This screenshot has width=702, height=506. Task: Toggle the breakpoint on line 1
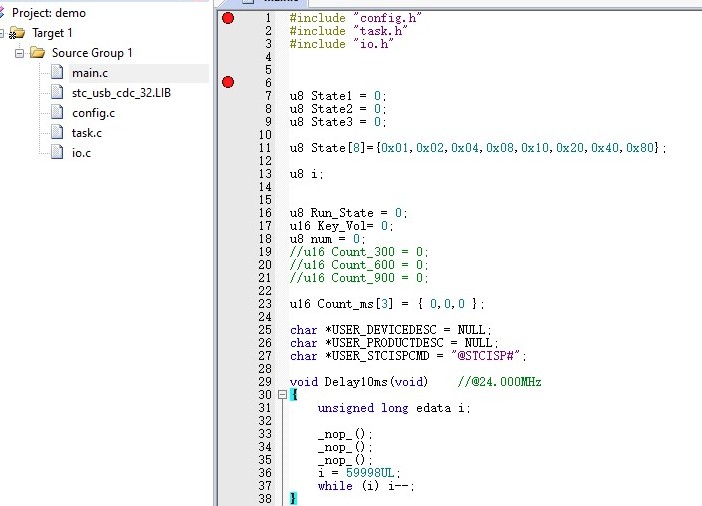[228, 18]
